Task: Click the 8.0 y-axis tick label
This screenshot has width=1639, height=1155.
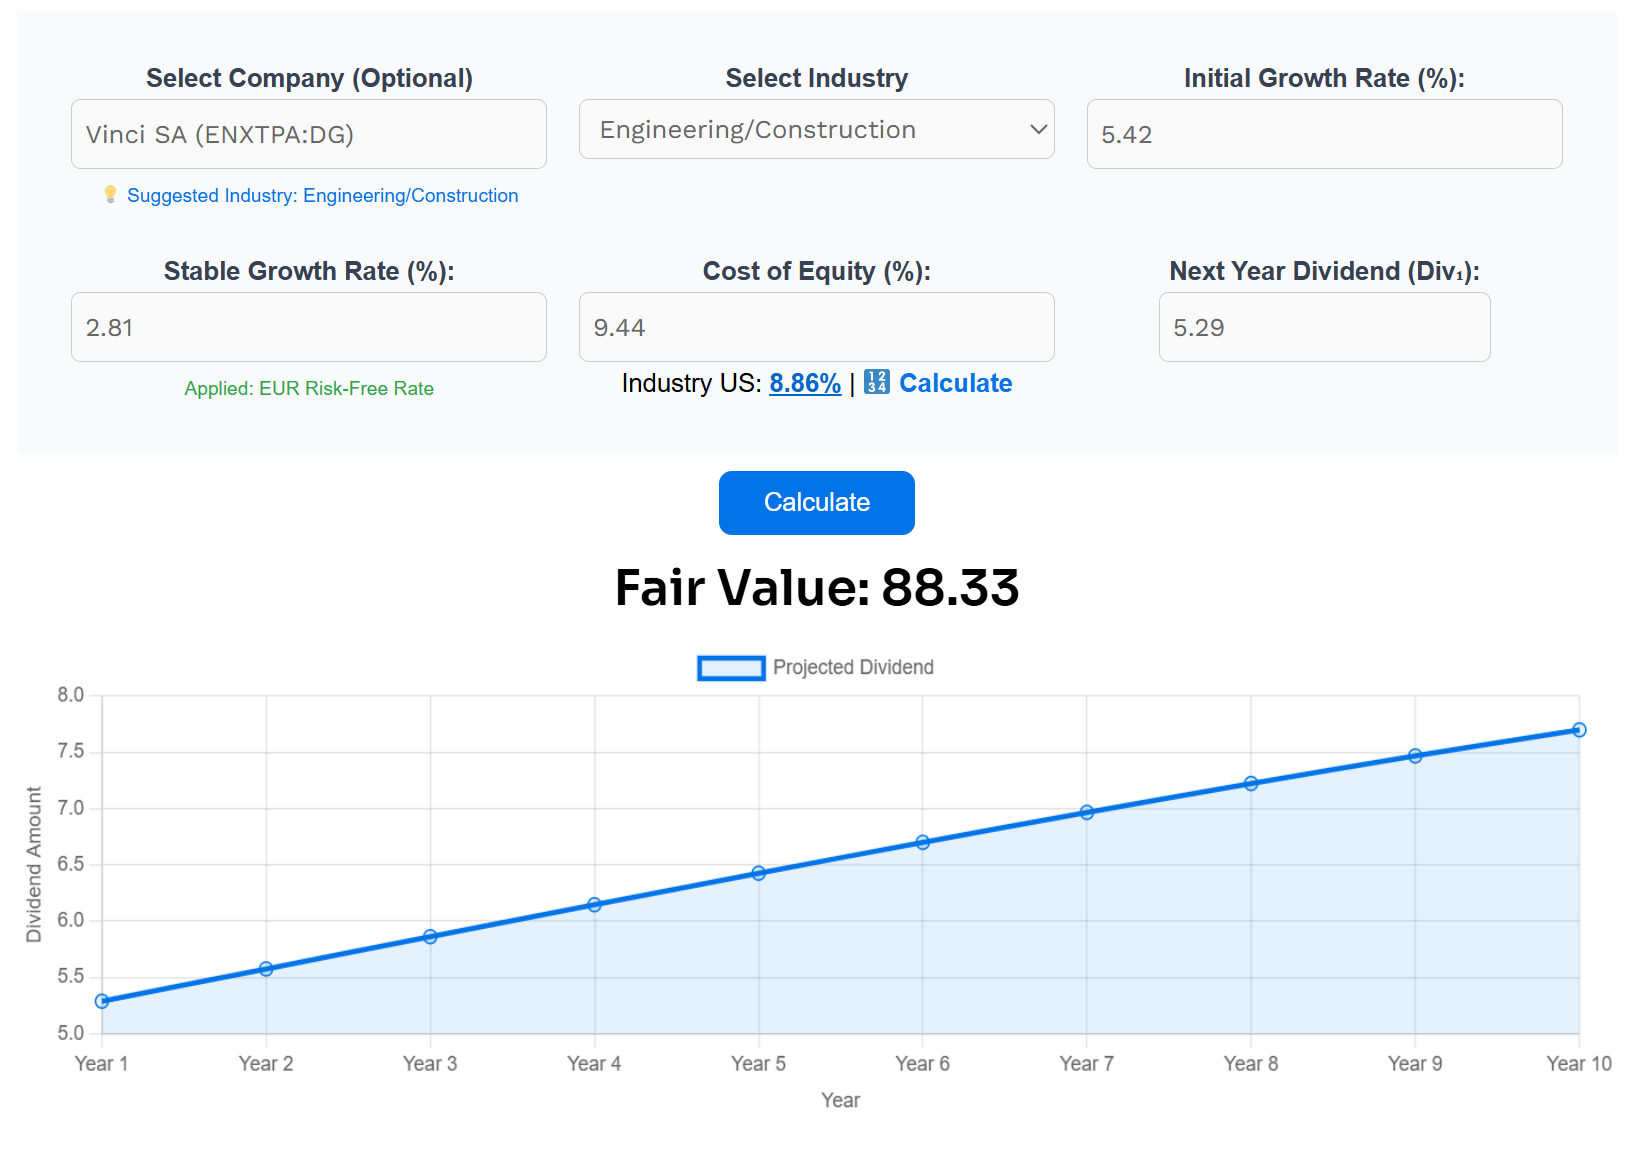Action: pyautogui.click(x=71, y=695)
